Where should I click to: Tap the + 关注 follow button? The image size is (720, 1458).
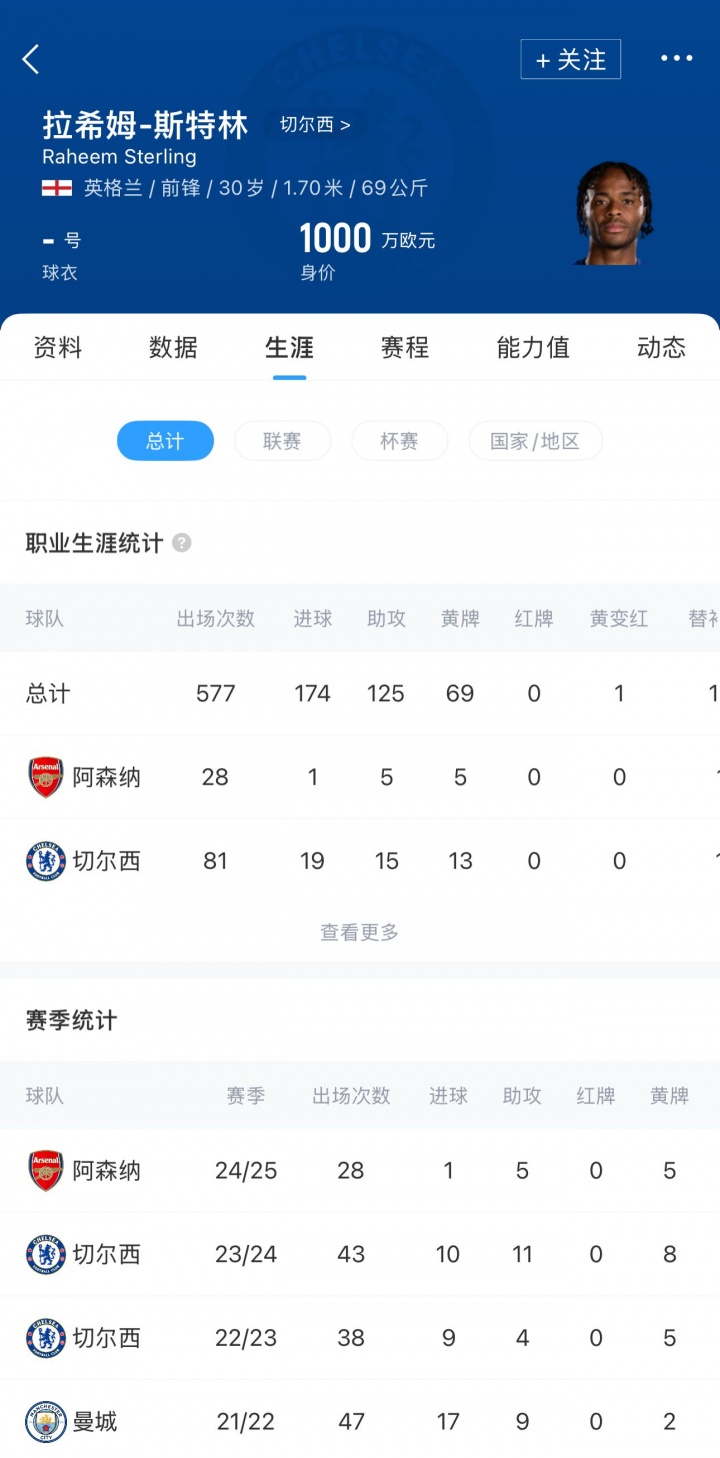click(x=570, y=60)
